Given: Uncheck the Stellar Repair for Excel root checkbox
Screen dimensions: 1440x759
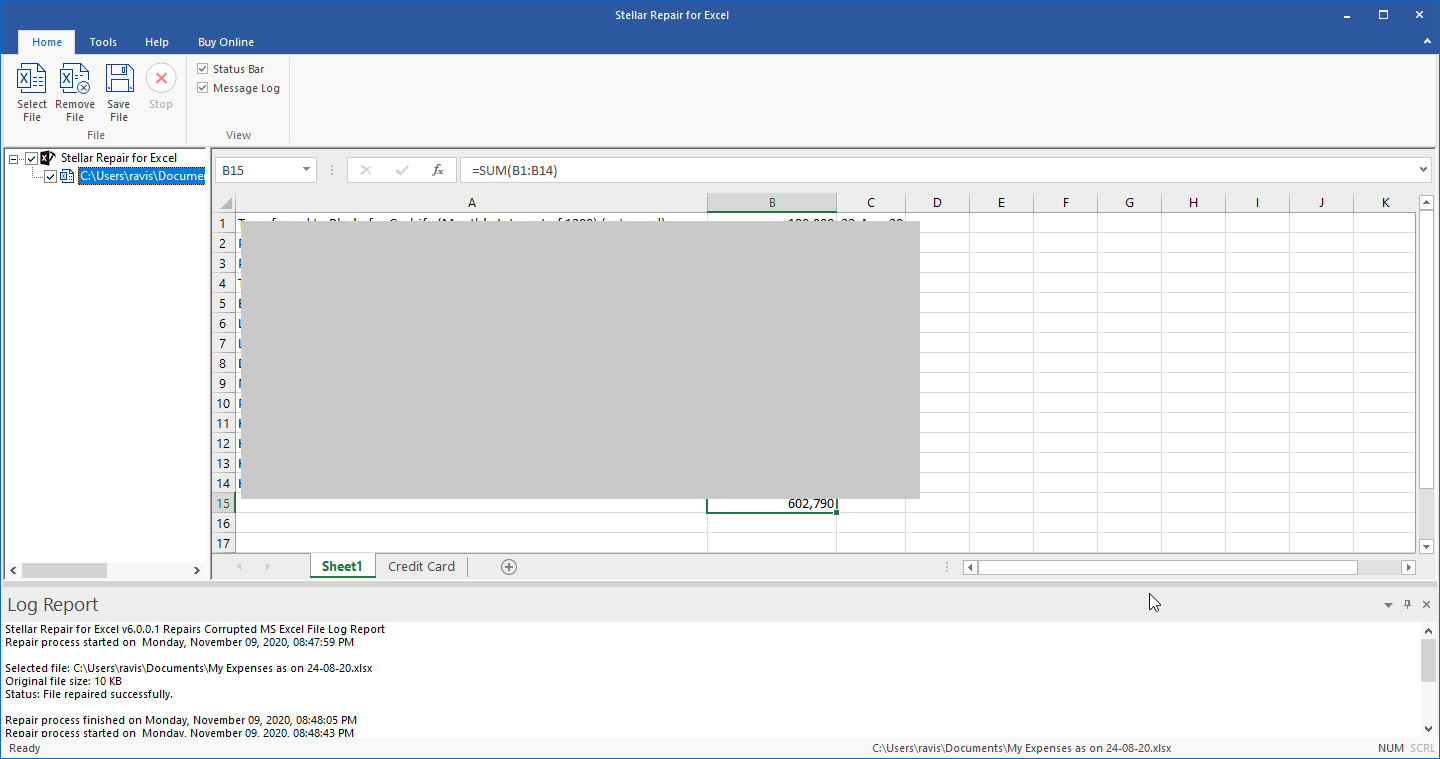Looking at the screenshot, I should pos(31,158).
